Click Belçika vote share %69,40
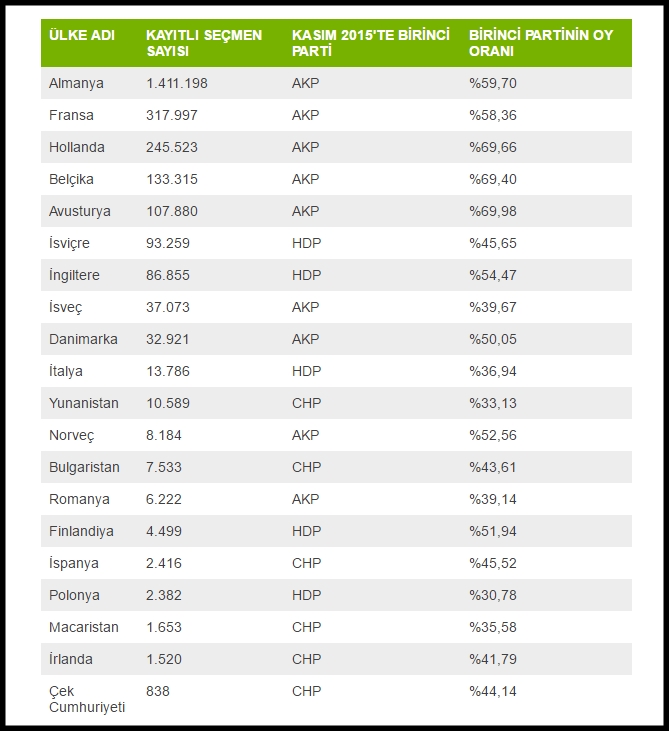 click(x=493, y=179)
